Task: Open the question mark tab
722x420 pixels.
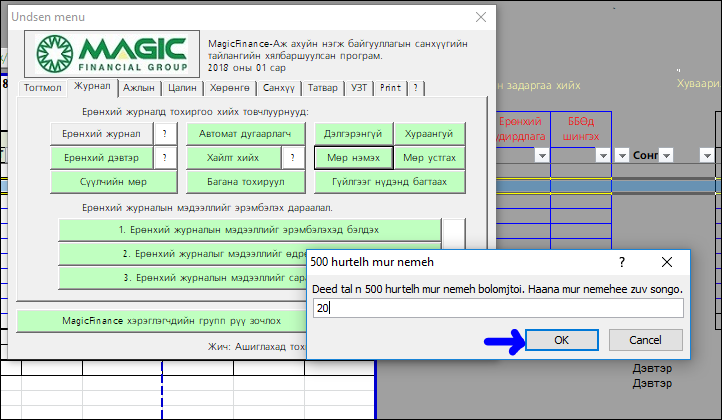Action: click(416, 88)
